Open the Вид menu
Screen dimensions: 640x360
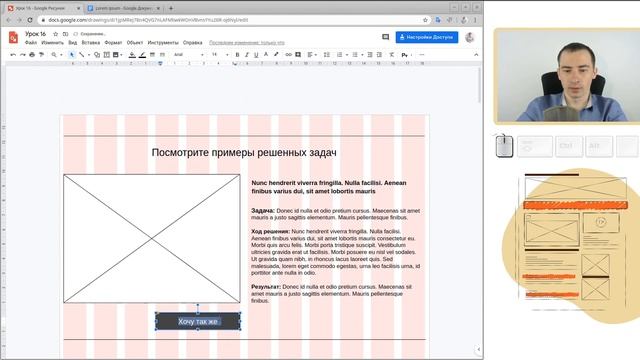pyautogui.click(x=73, y=42)
